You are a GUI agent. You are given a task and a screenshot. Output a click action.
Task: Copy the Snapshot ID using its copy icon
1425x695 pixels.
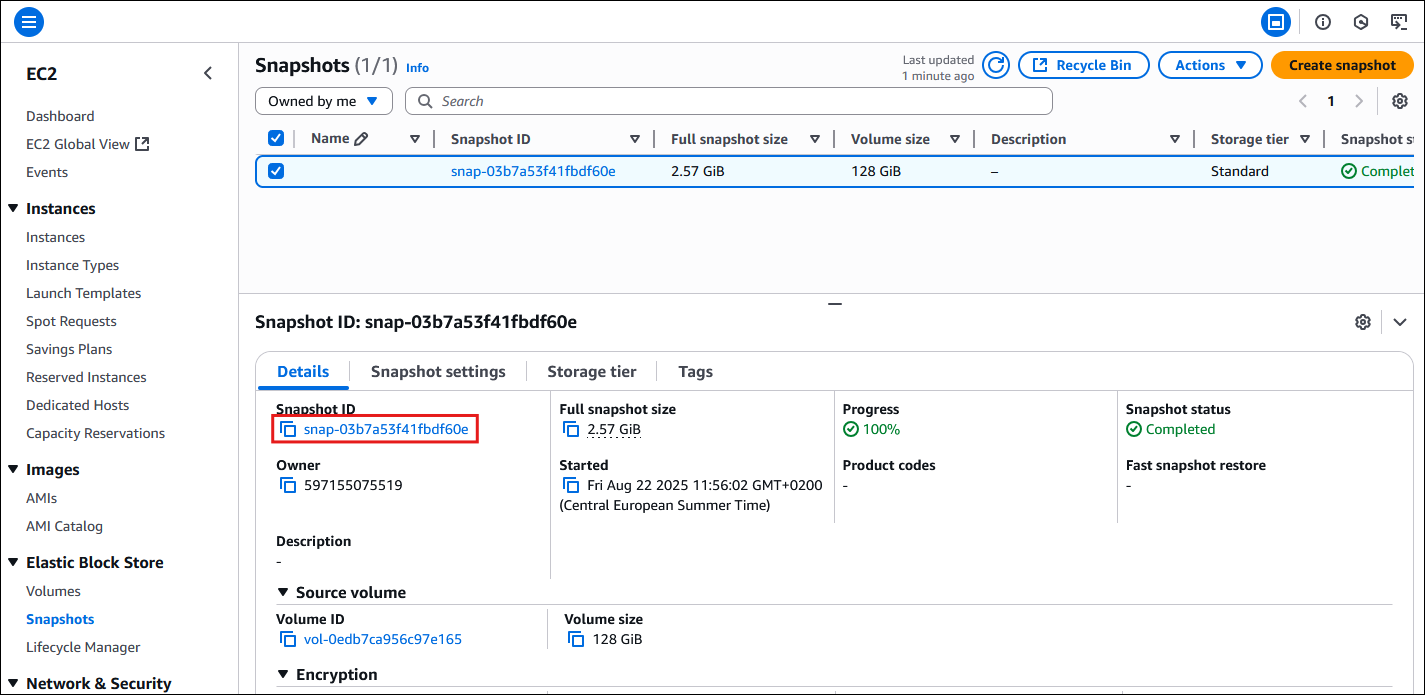(x=289, y=428)
